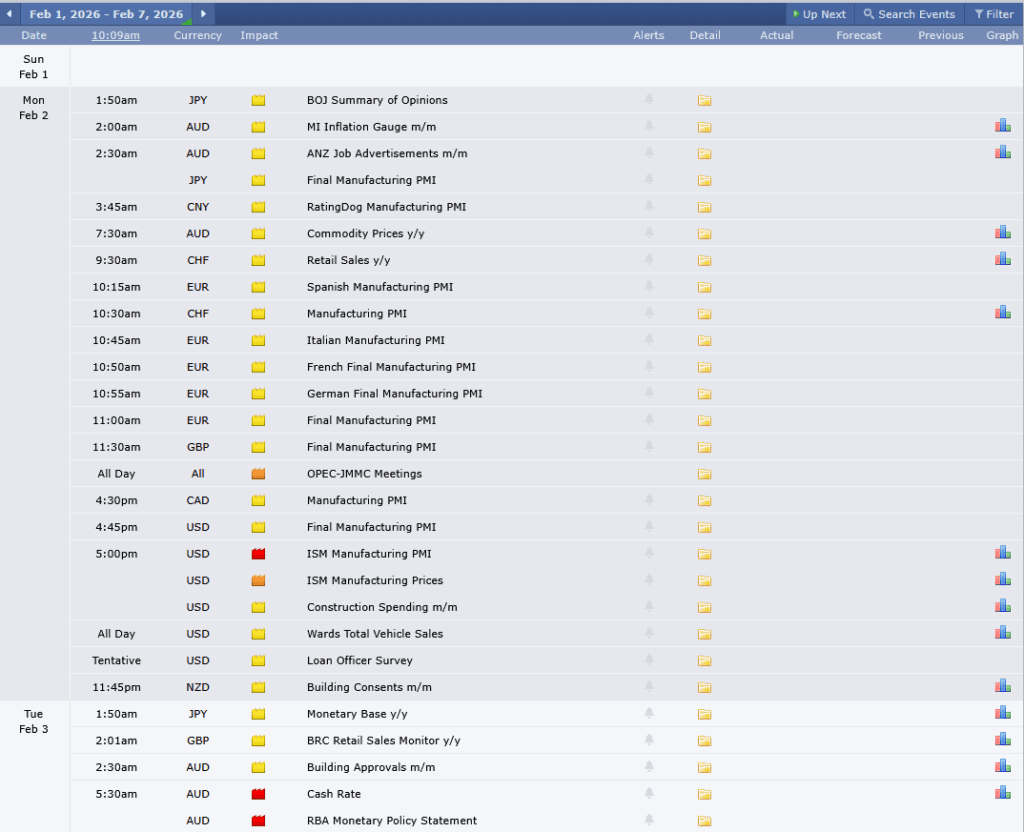Open the Filter options
Image resolution: width=1024 pixels, height=832 pixels.
click(993, 14)
